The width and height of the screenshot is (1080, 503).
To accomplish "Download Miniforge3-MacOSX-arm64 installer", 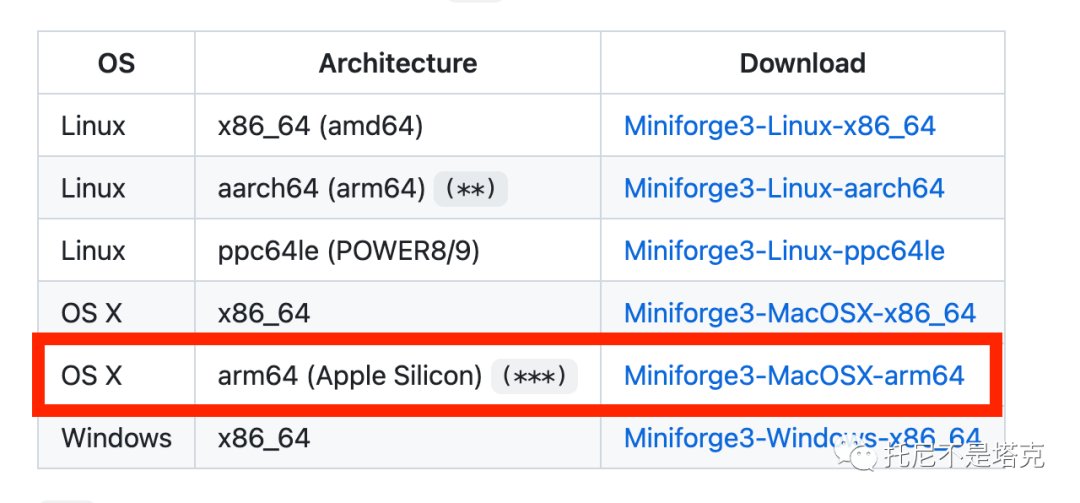I will click(x=793, y=376).
